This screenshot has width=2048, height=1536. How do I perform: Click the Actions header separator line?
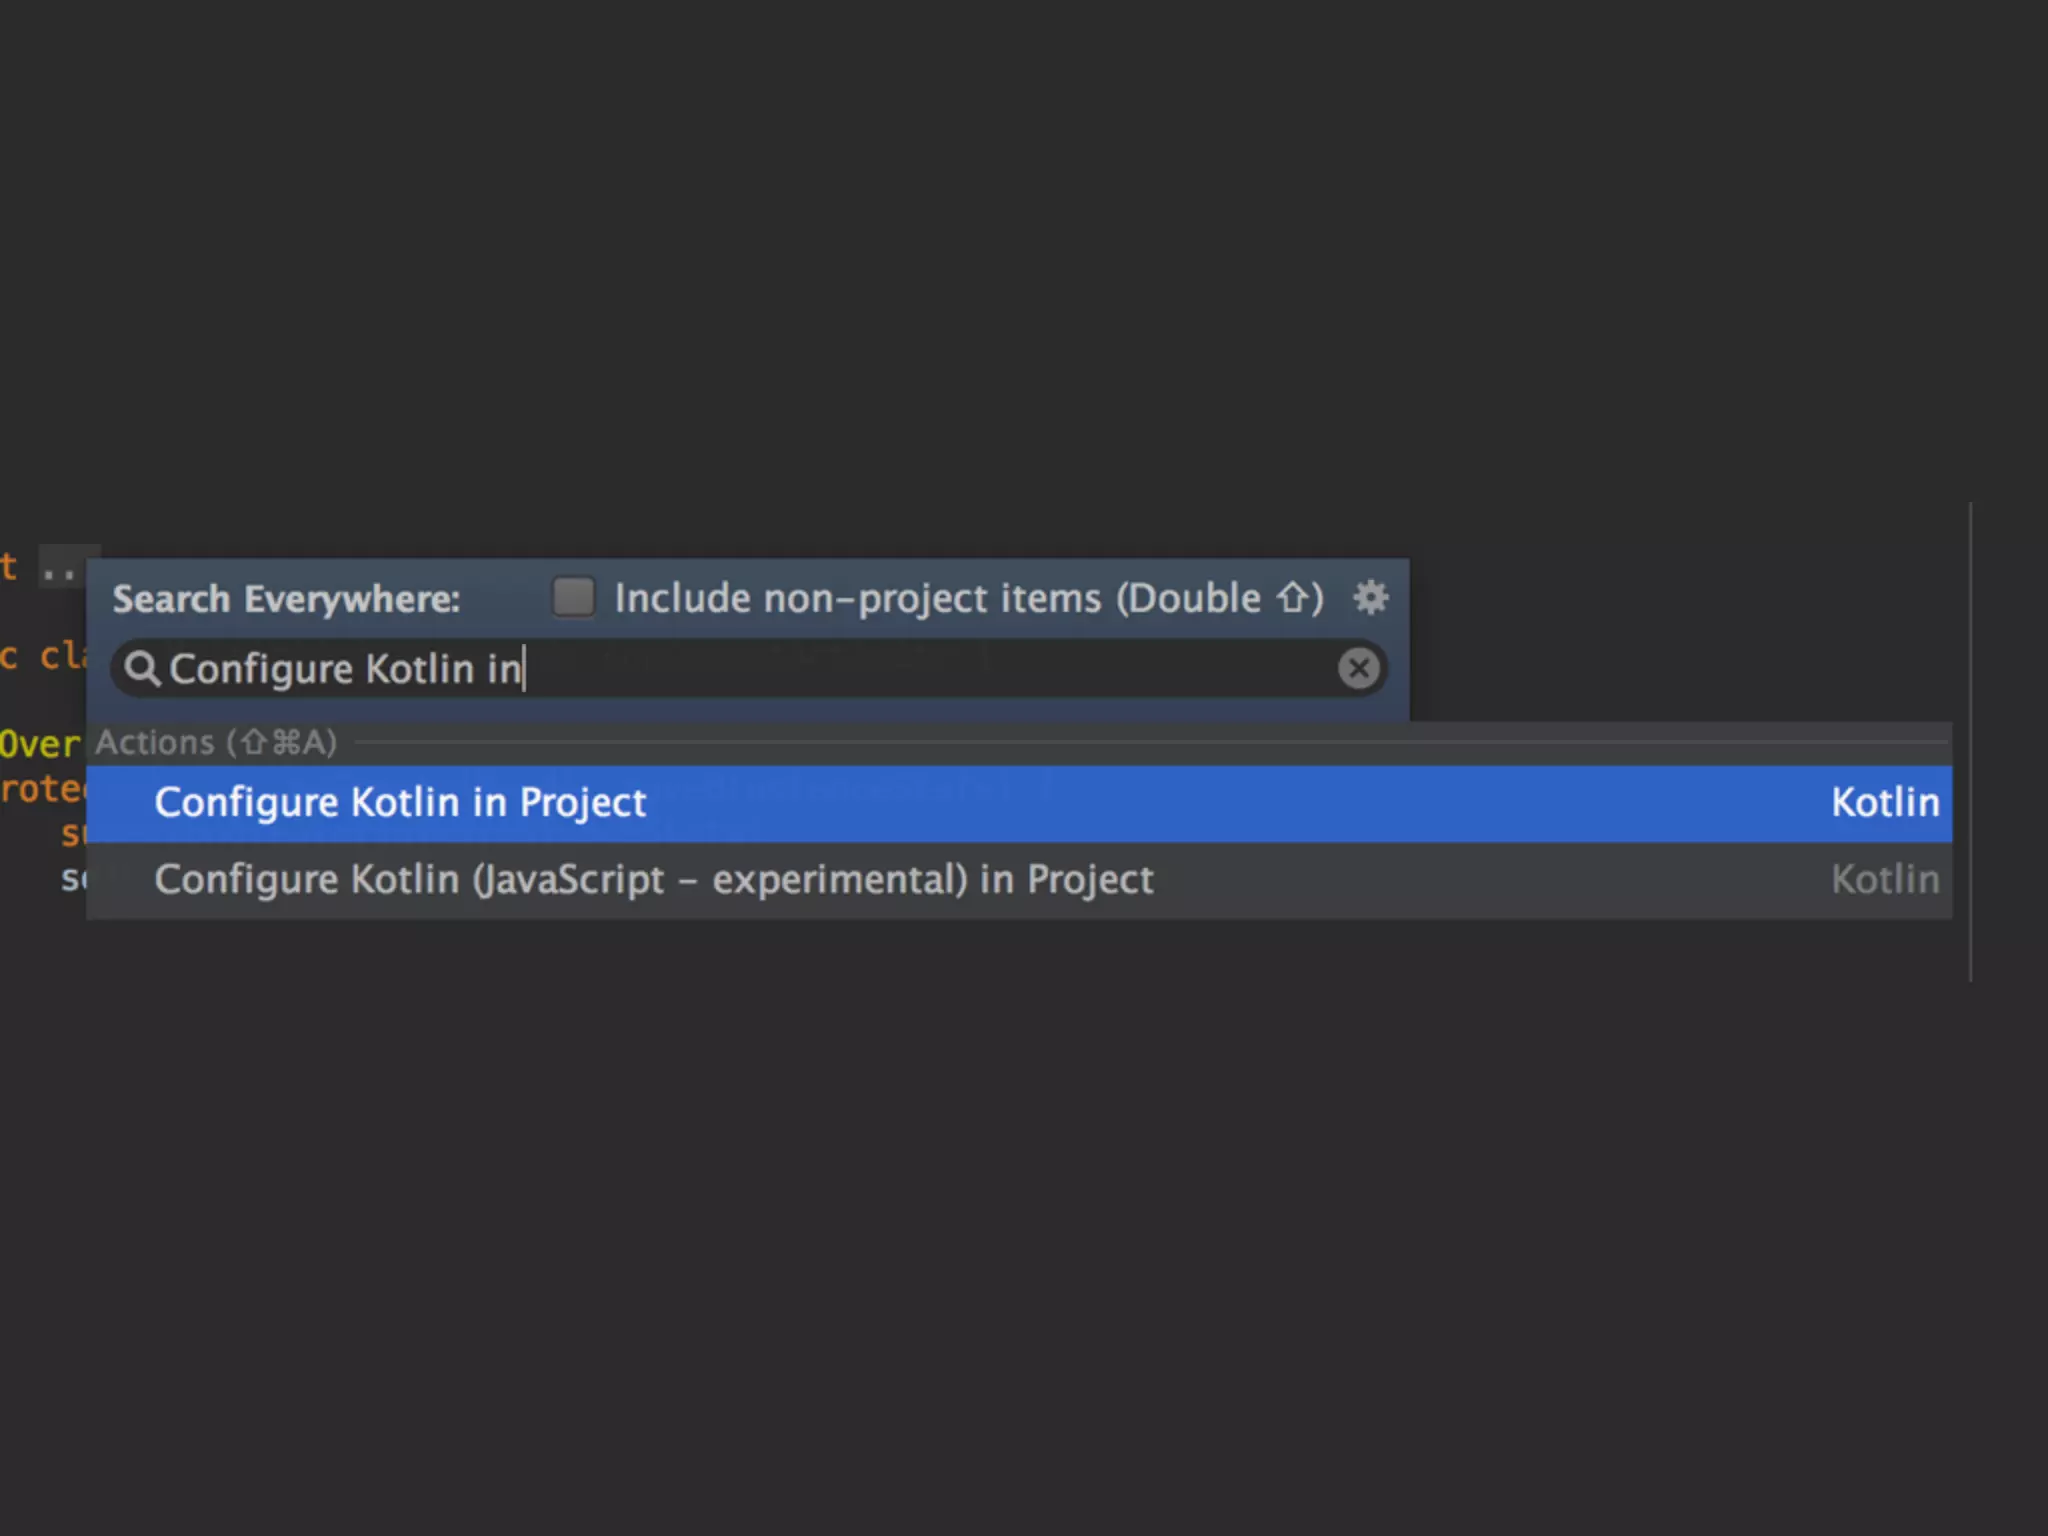[1150, 743]
